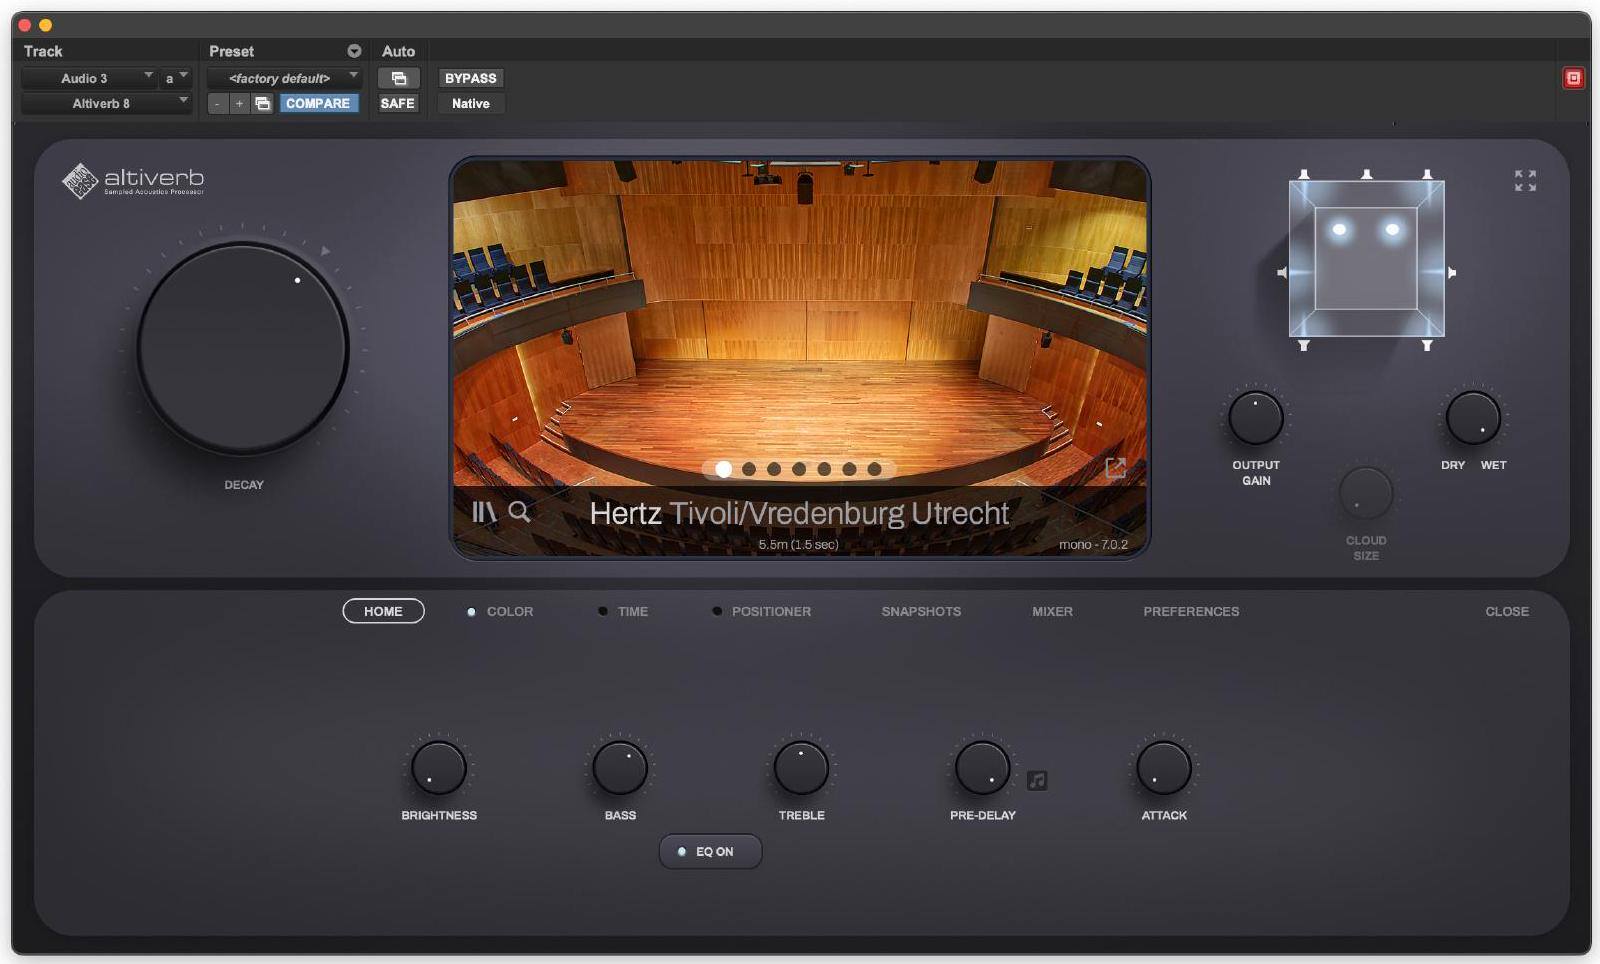Toggle the BYPASS button
Screen dimensions: 1600x964
tap(471, 78)
